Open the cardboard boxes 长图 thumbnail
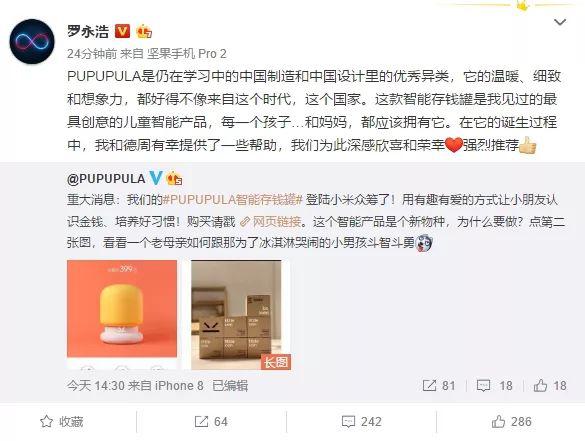This screenshot has height=441, width=585. (241, 315)
